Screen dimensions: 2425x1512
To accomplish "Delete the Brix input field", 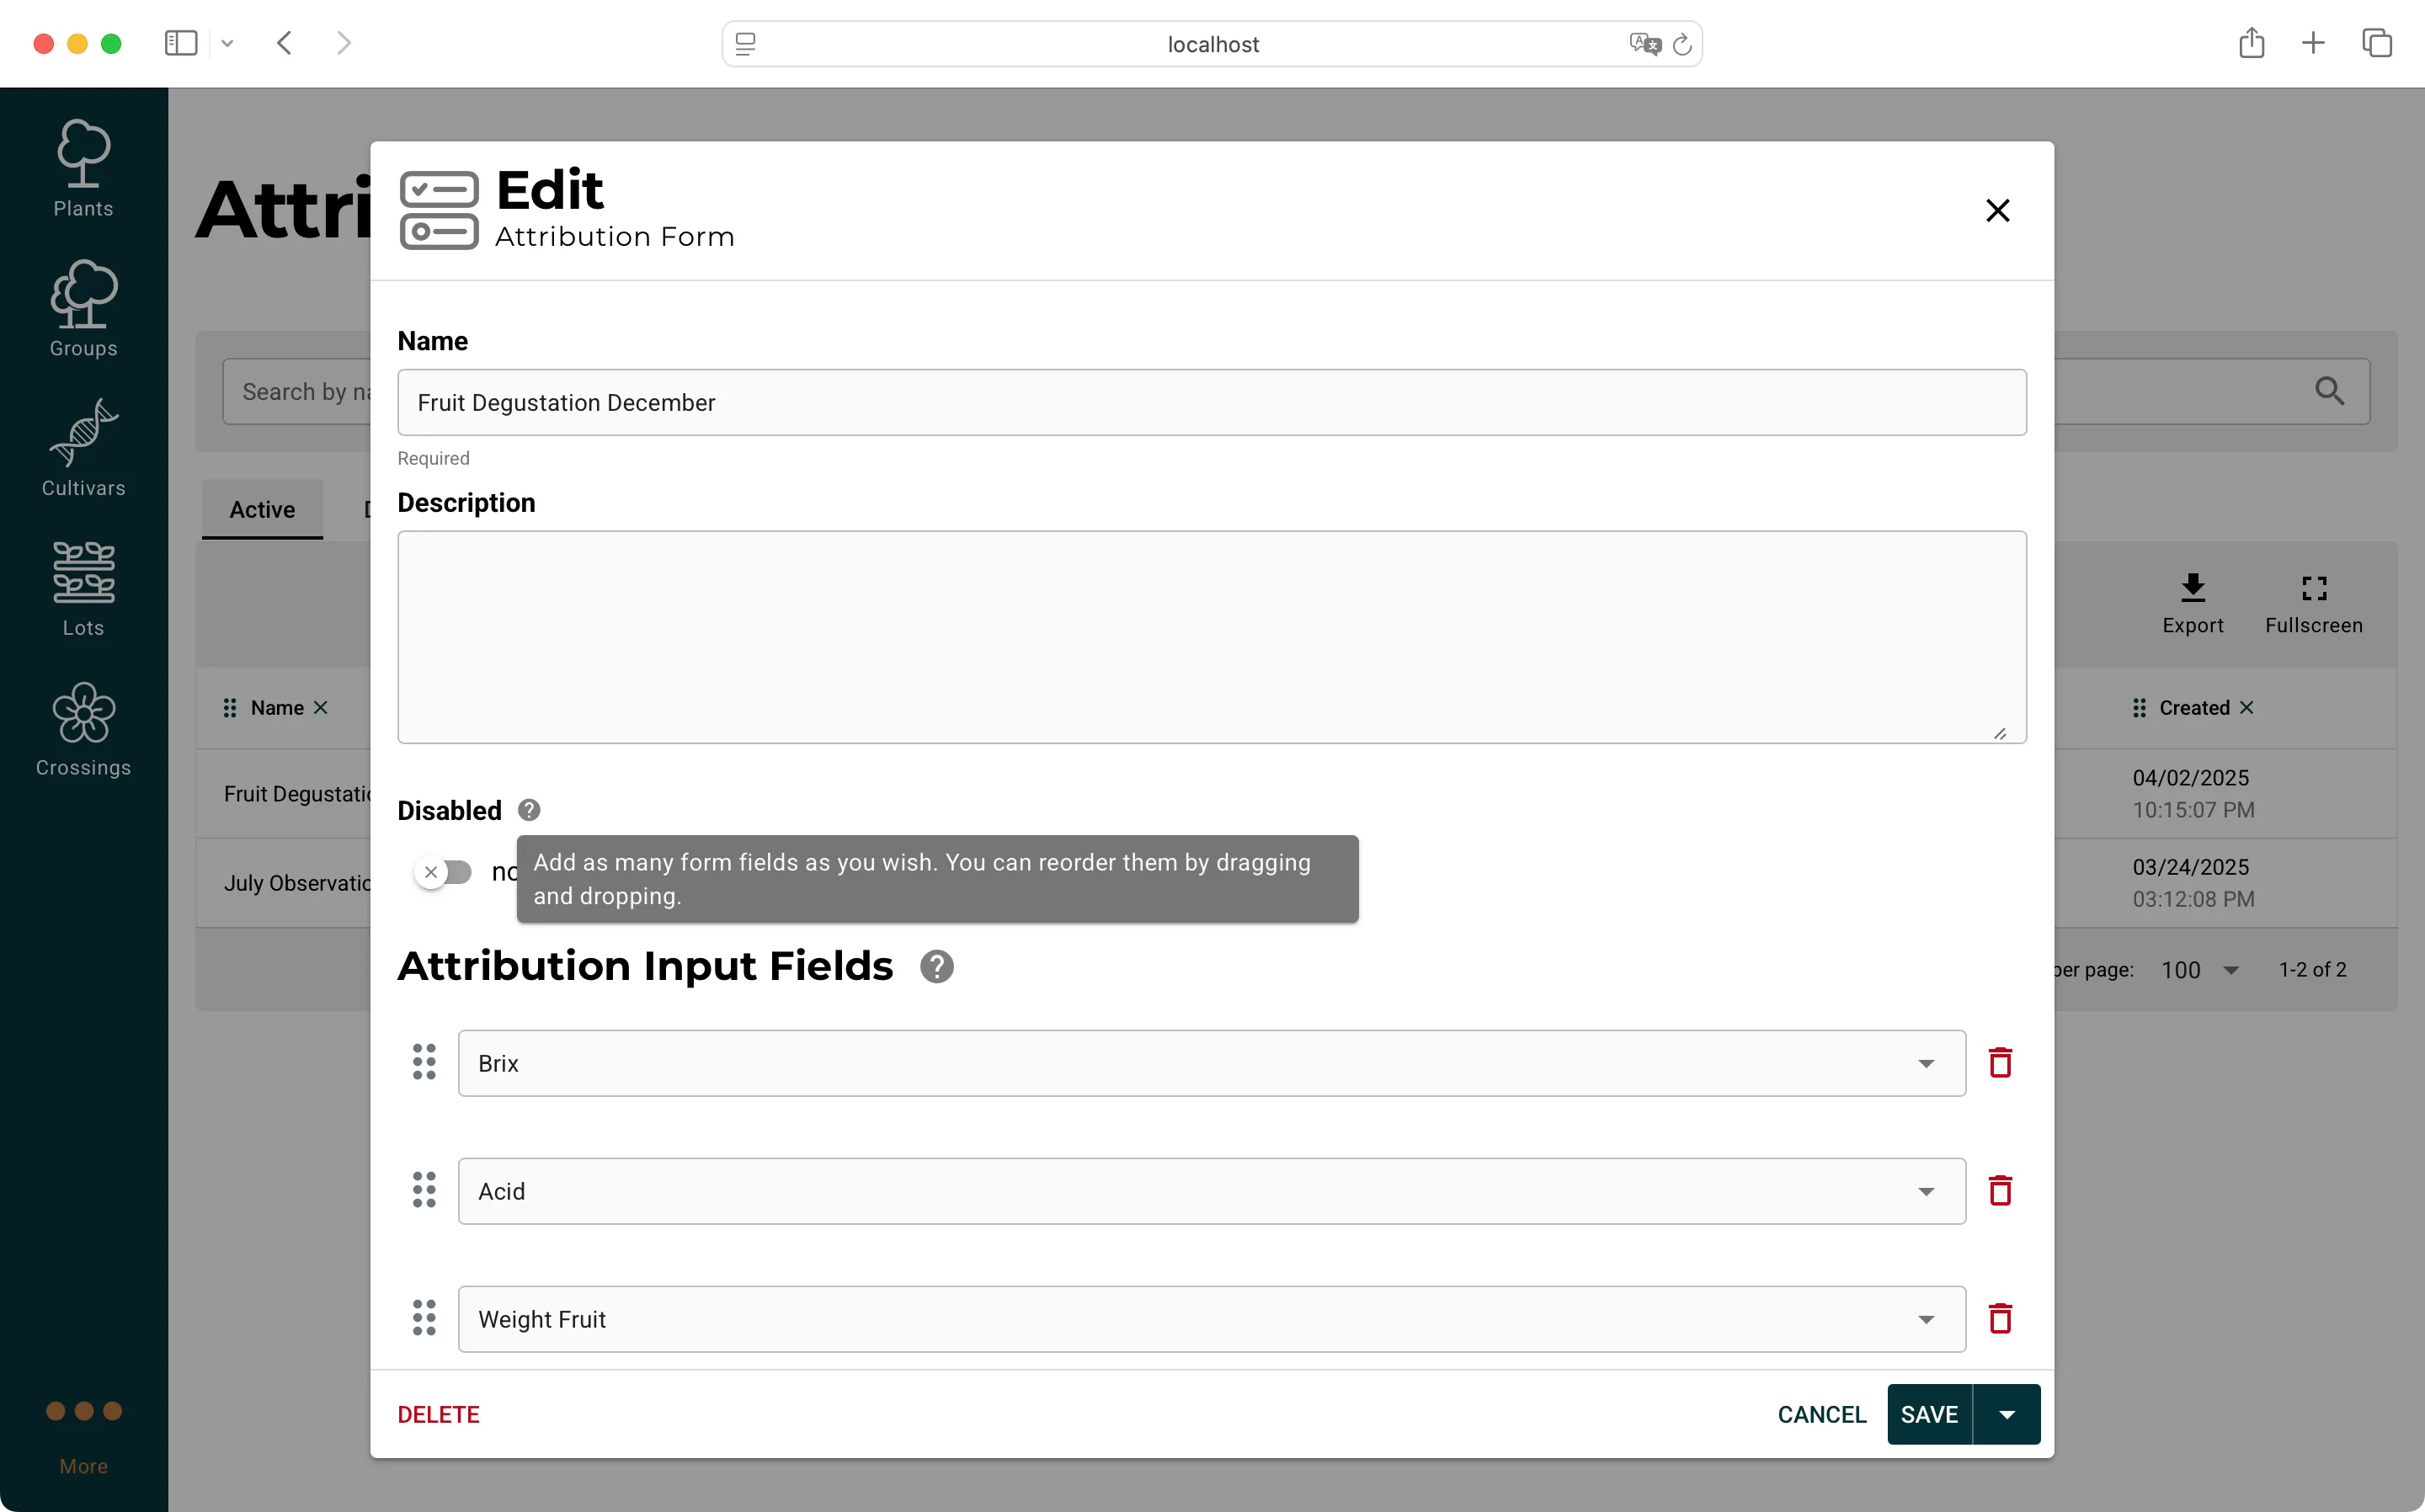I will [2000, 1062].
